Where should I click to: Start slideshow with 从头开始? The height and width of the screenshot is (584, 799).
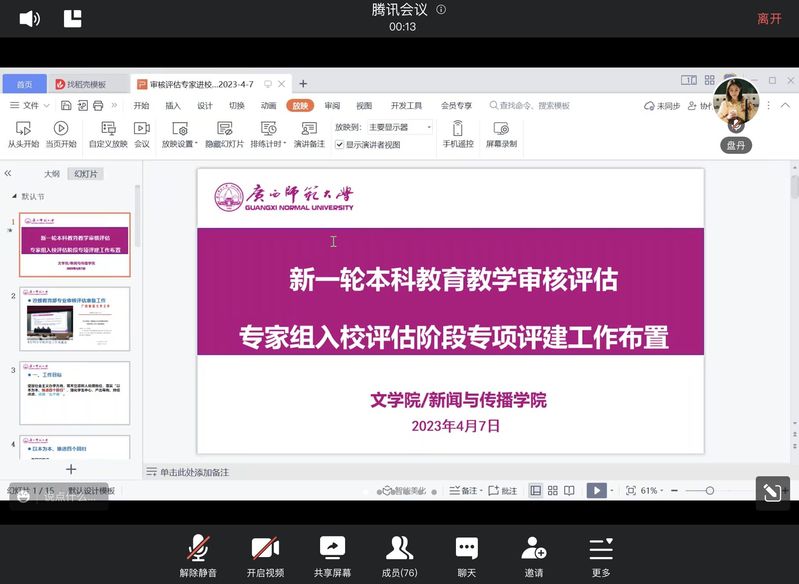(23, 135)
